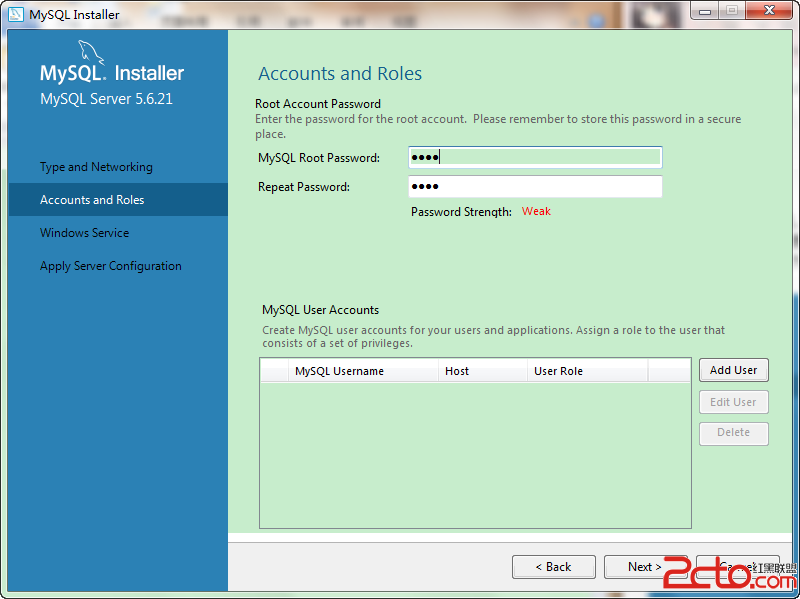Go to Type and Networking step
Screen dimensions: 800x599
(96, 167)
